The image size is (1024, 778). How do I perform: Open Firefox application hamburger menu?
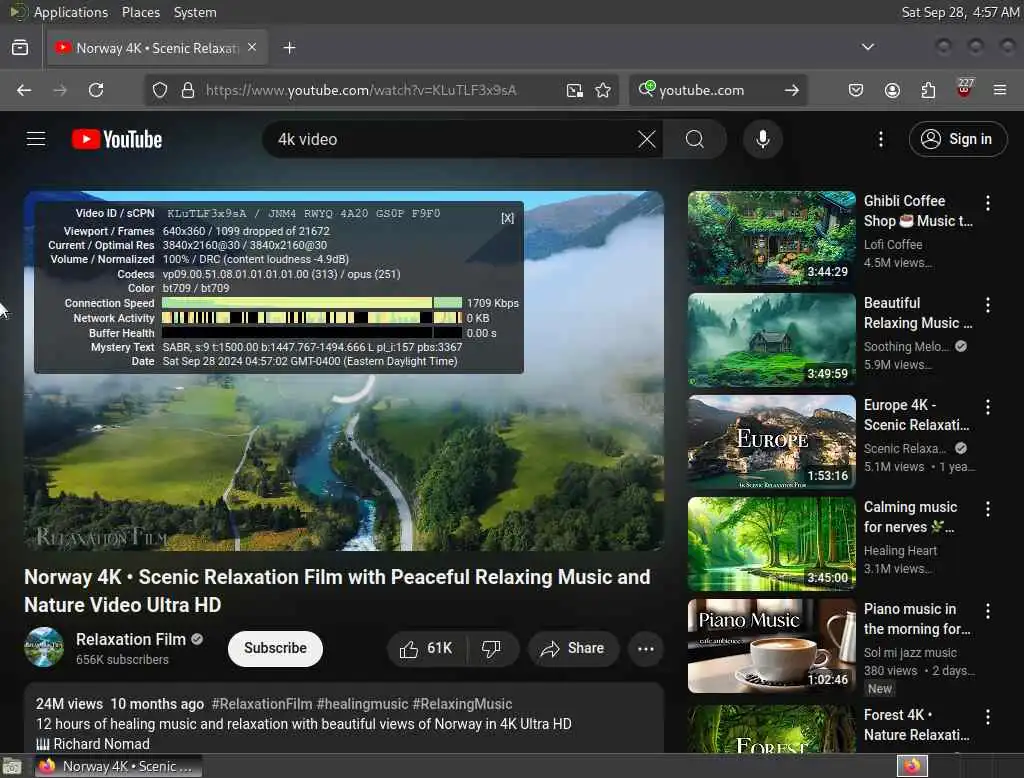[1000, 90]
